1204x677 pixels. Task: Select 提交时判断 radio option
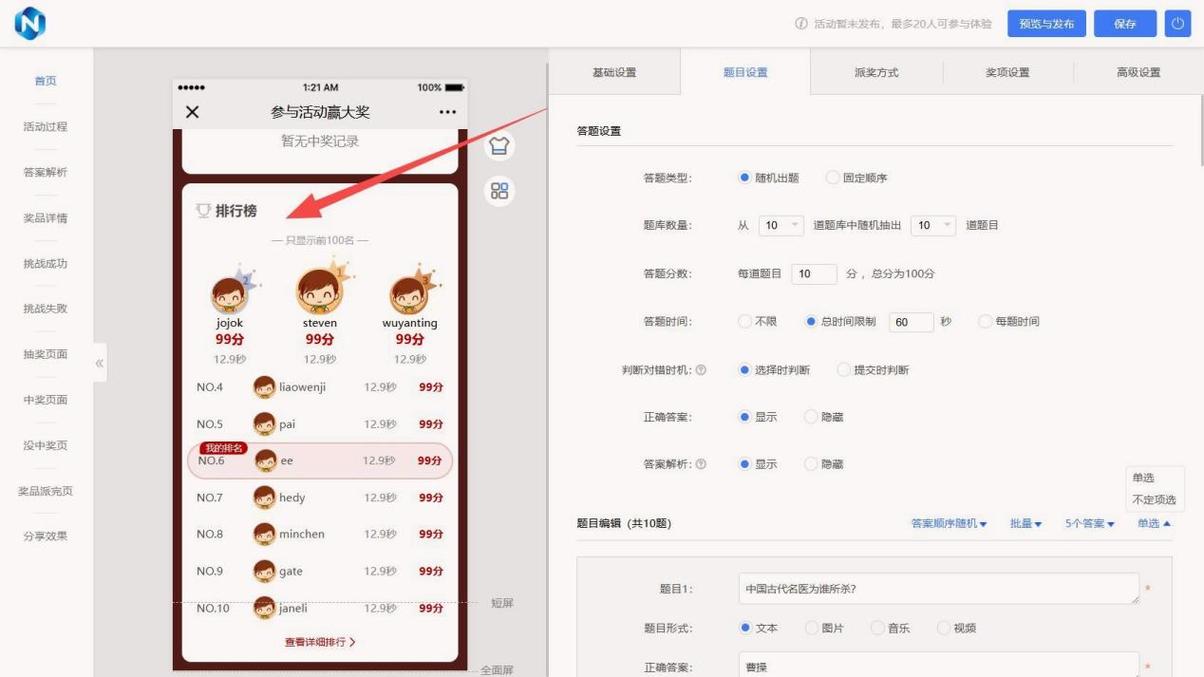click(843, 370)
